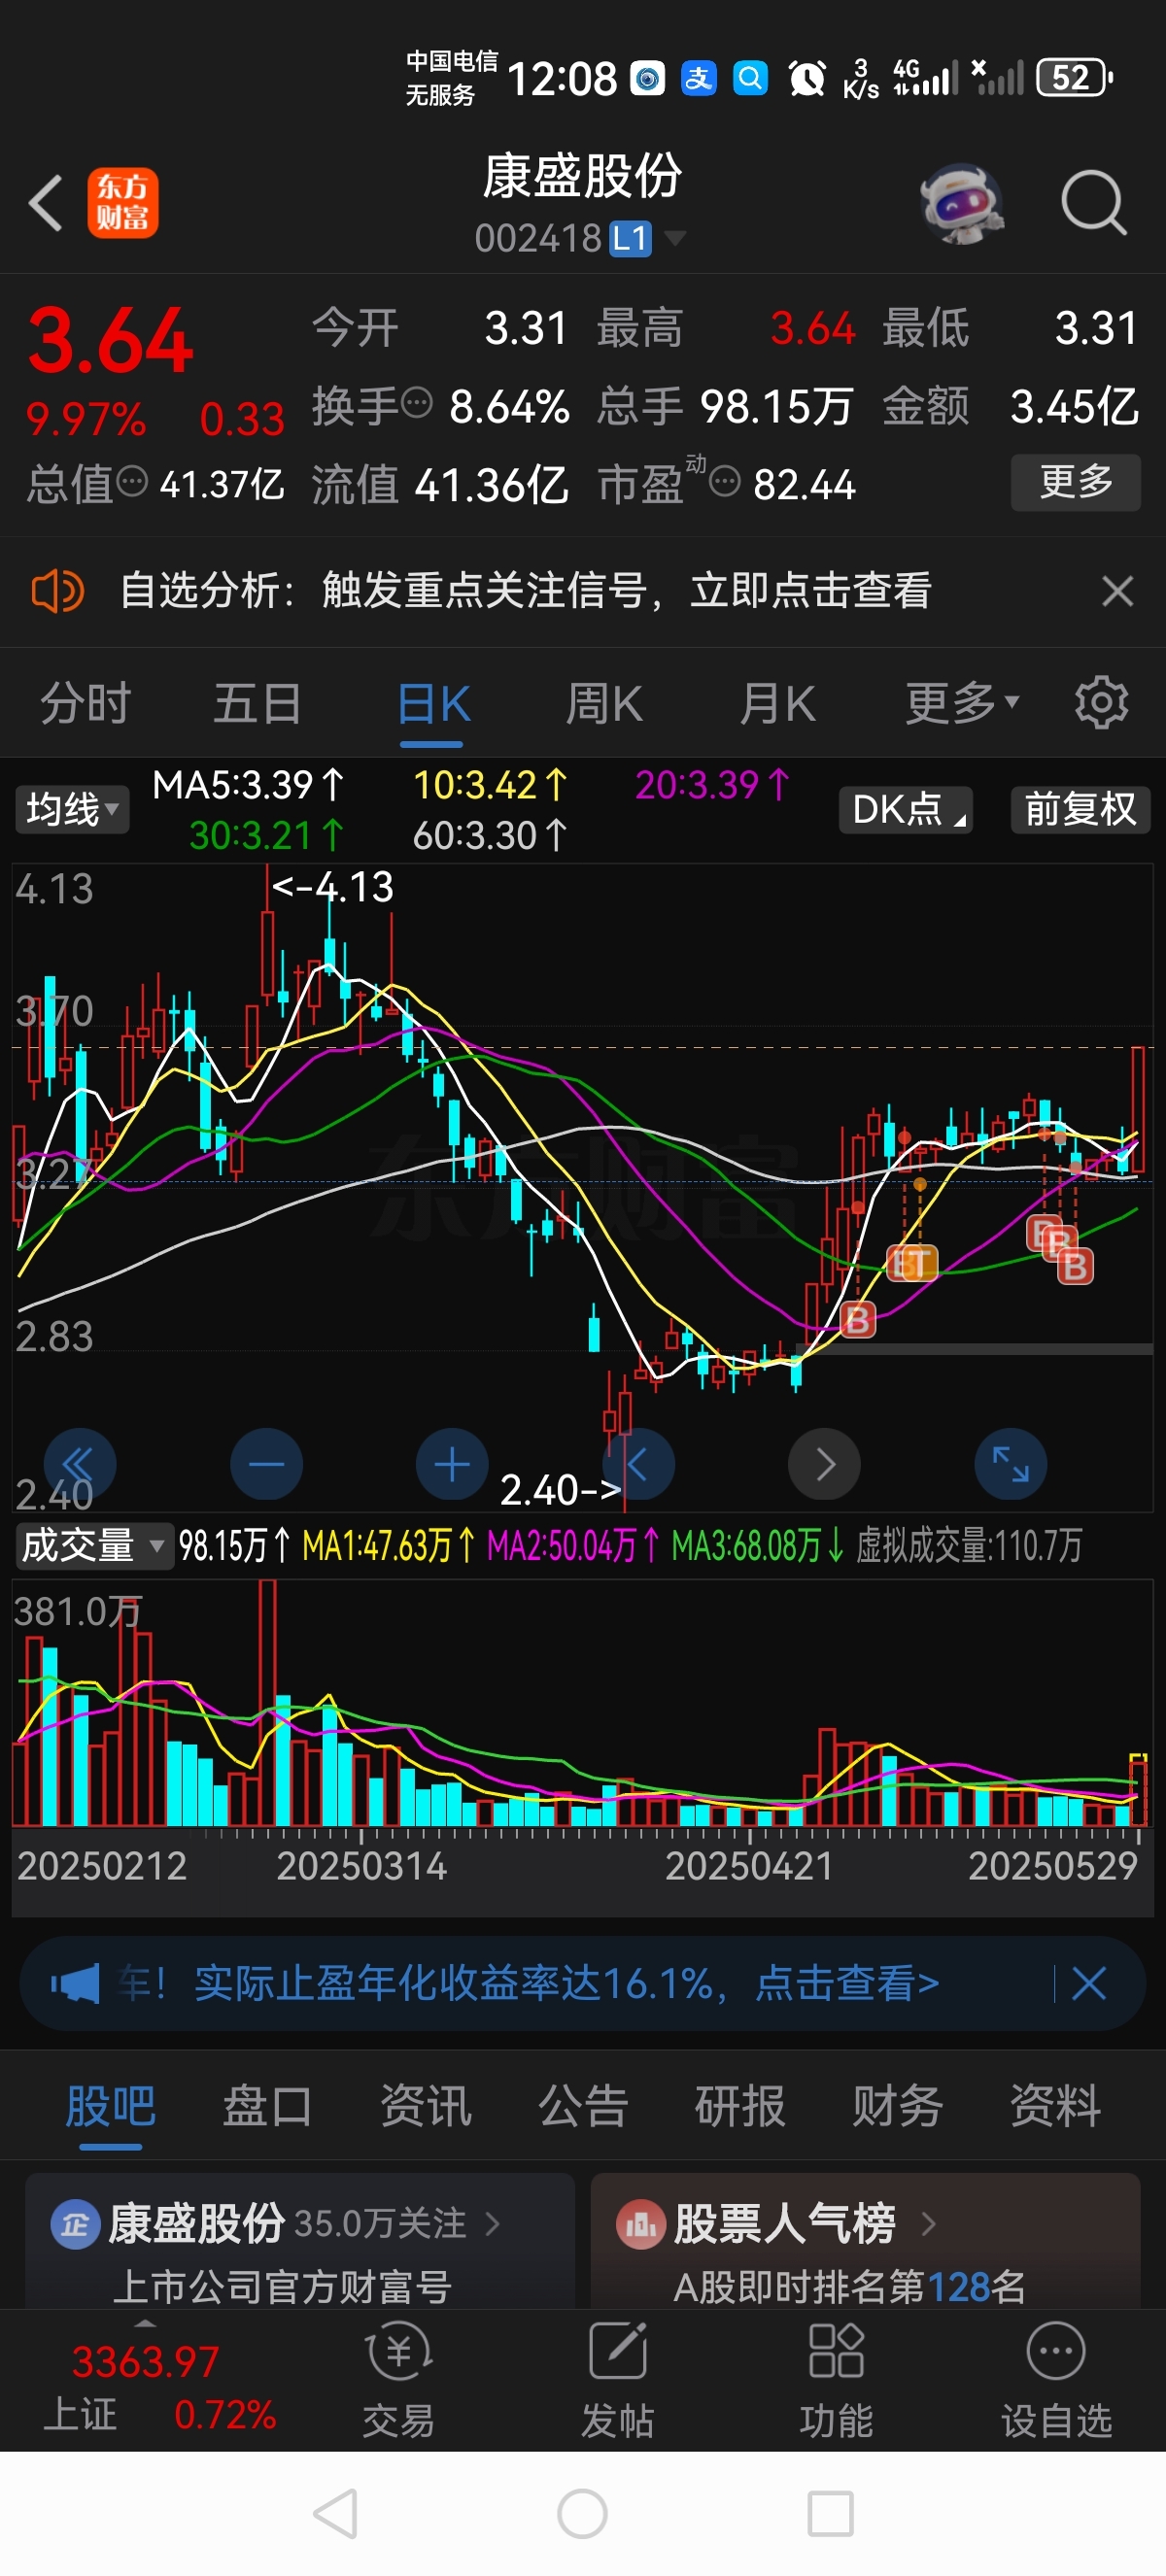
Task: Tap the megaphone icon in promo banner
Action: click(75, 1983)
